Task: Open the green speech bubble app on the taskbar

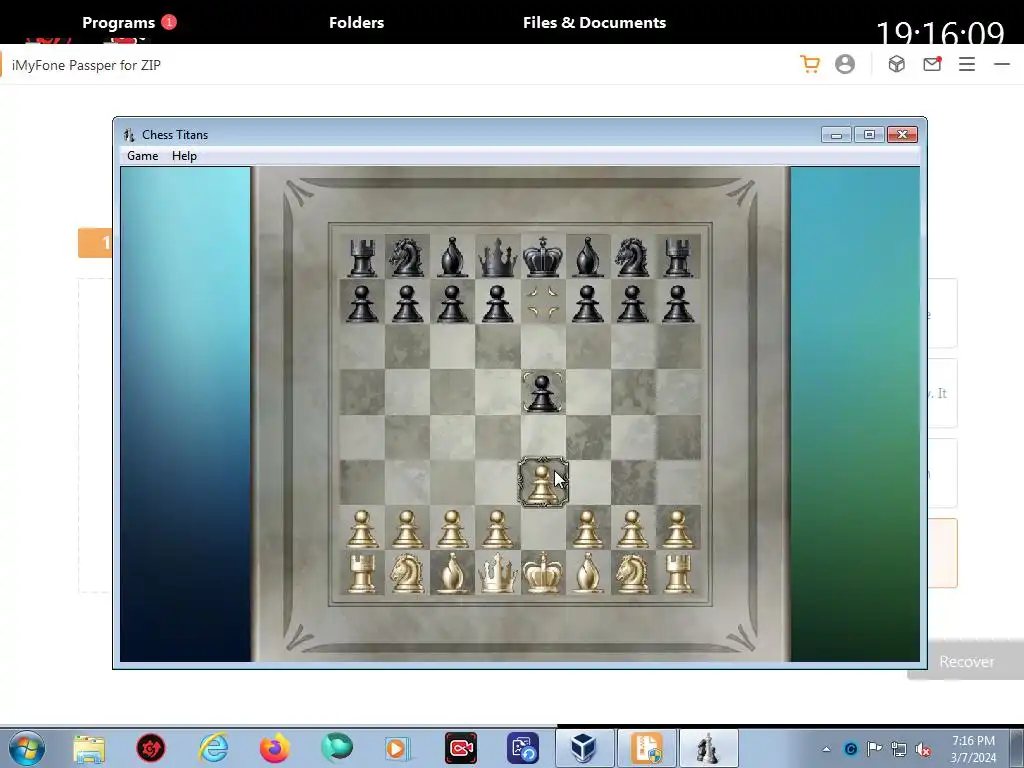Action: tap(336, 748)
